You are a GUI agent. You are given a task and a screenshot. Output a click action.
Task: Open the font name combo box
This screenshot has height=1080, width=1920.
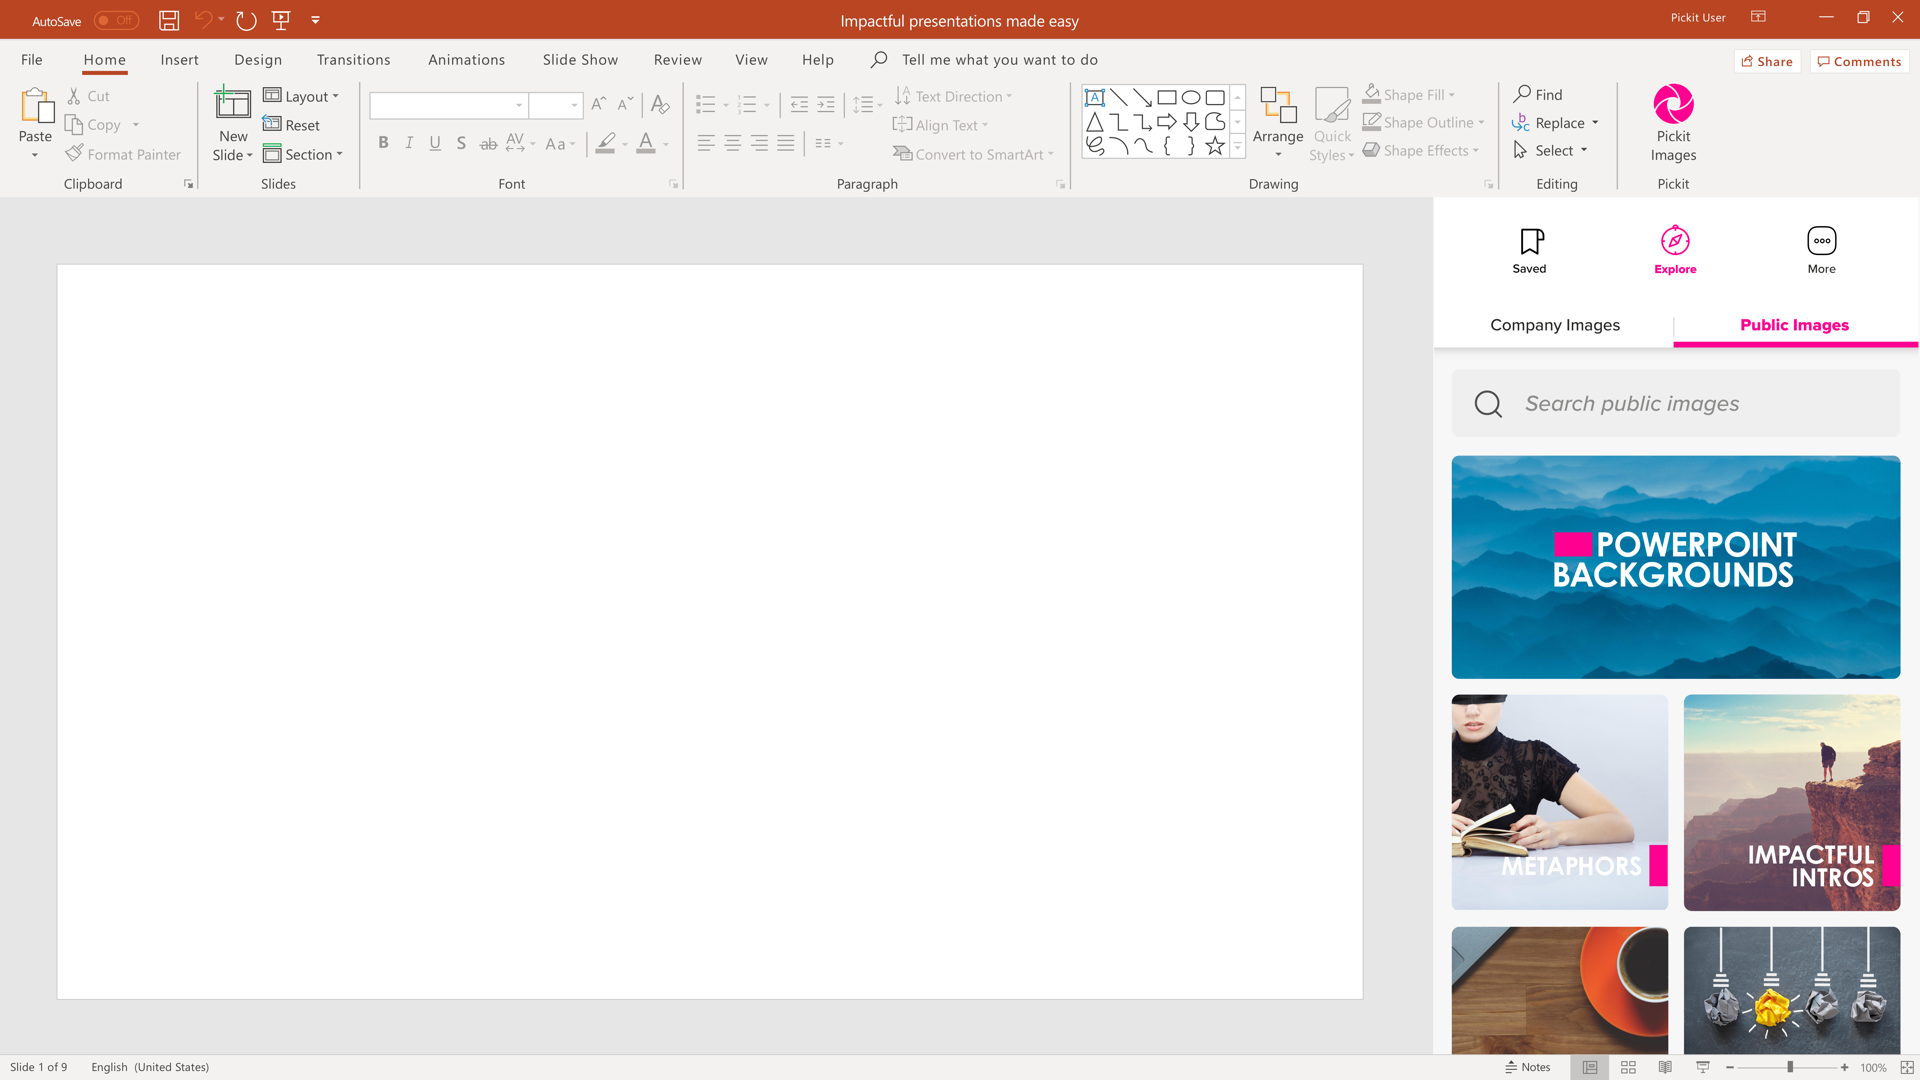[448, 105]
